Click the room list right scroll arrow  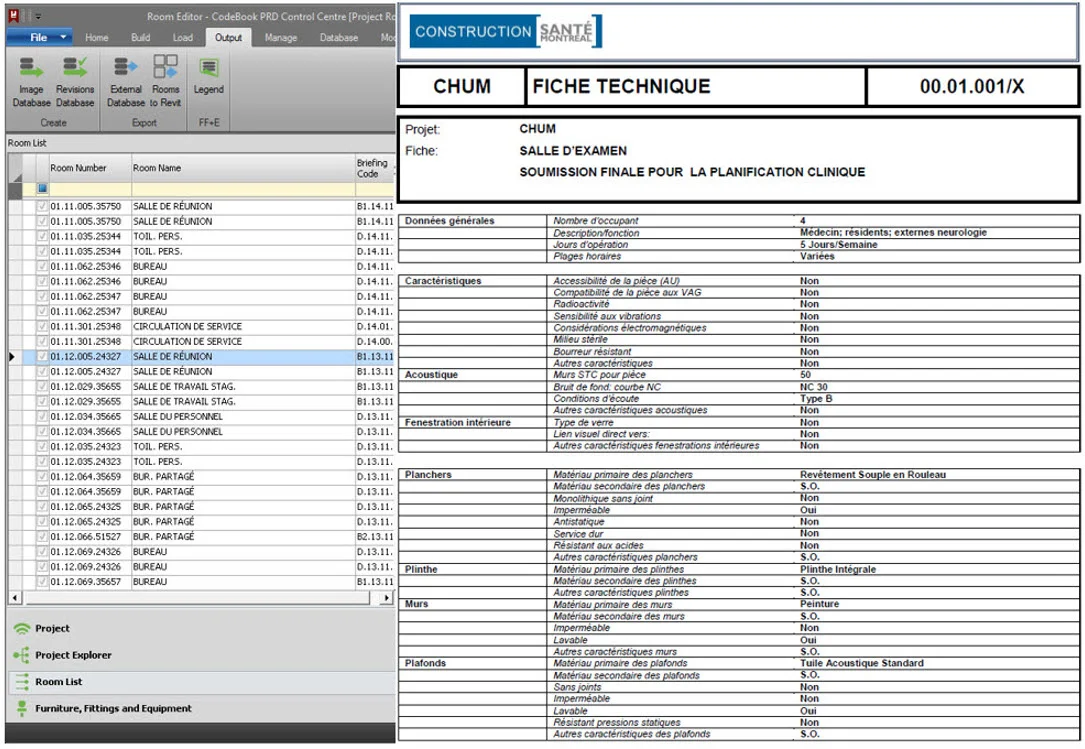pyautogui.click(x=387, y=597)
